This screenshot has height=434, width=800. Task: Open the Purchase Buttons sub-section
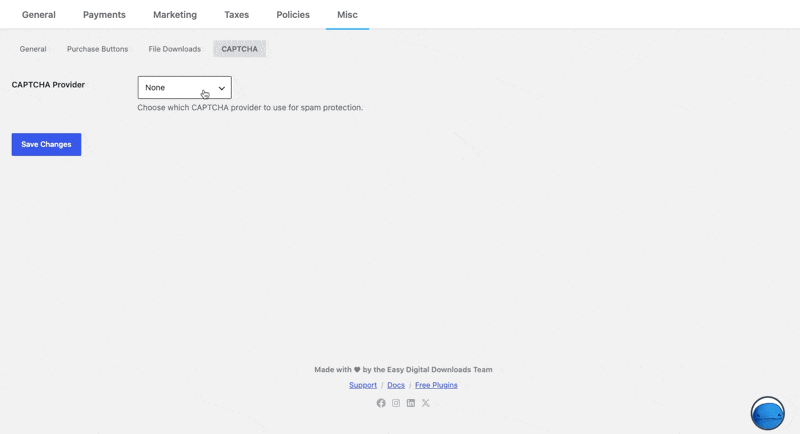point(97,49)
